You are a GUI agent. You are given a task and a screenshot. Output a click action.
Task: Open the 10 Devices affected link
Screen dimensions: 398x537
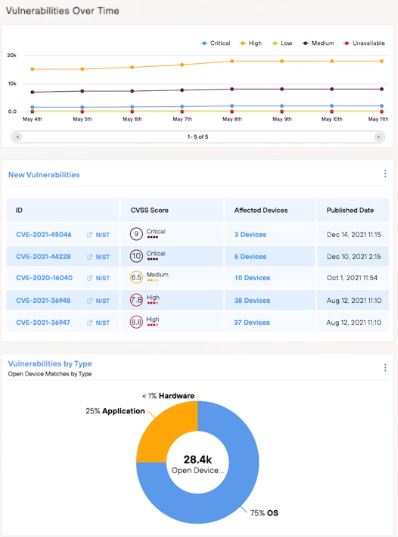[252, 278]
